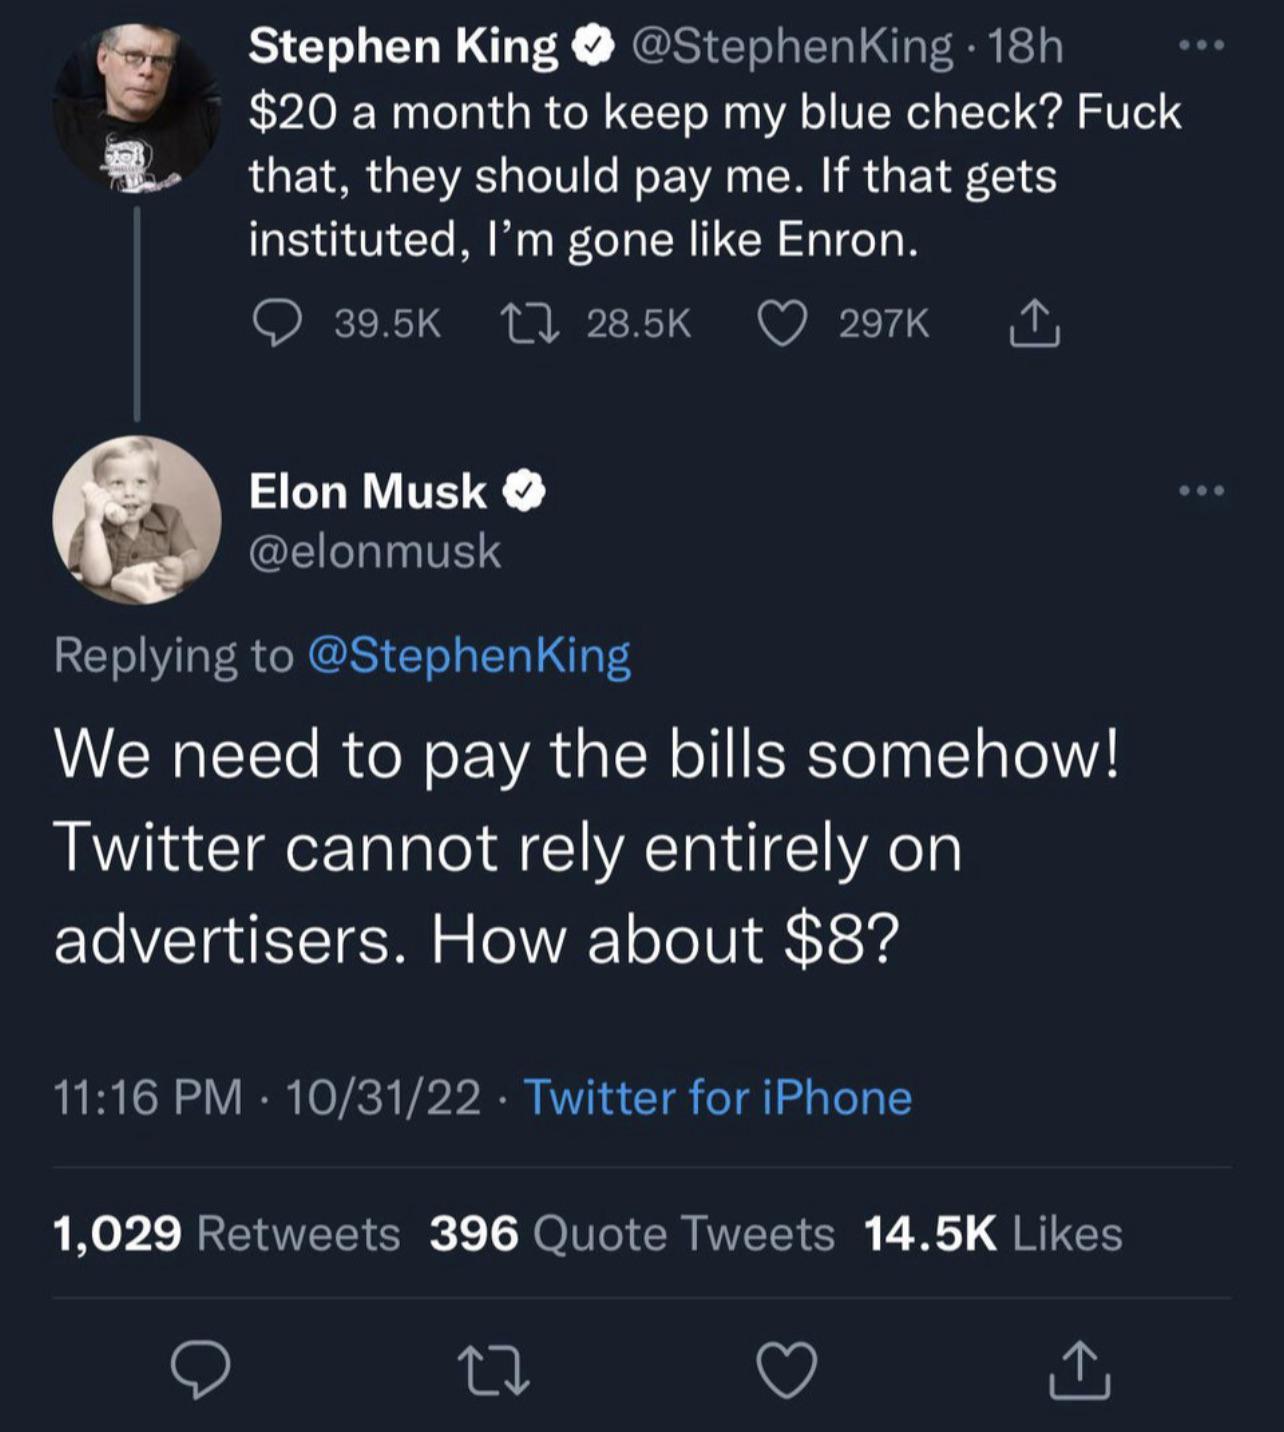View the 396 Quote Tweets

[632, 1234]
